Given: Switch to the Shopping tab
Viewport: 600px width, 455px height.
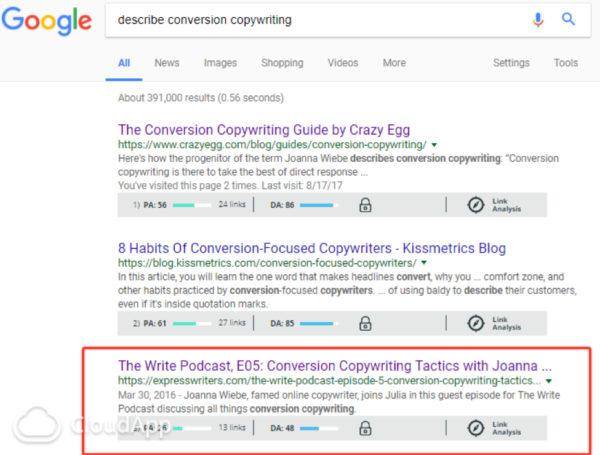Looking at the screenshot, I should tap(282, 63).
